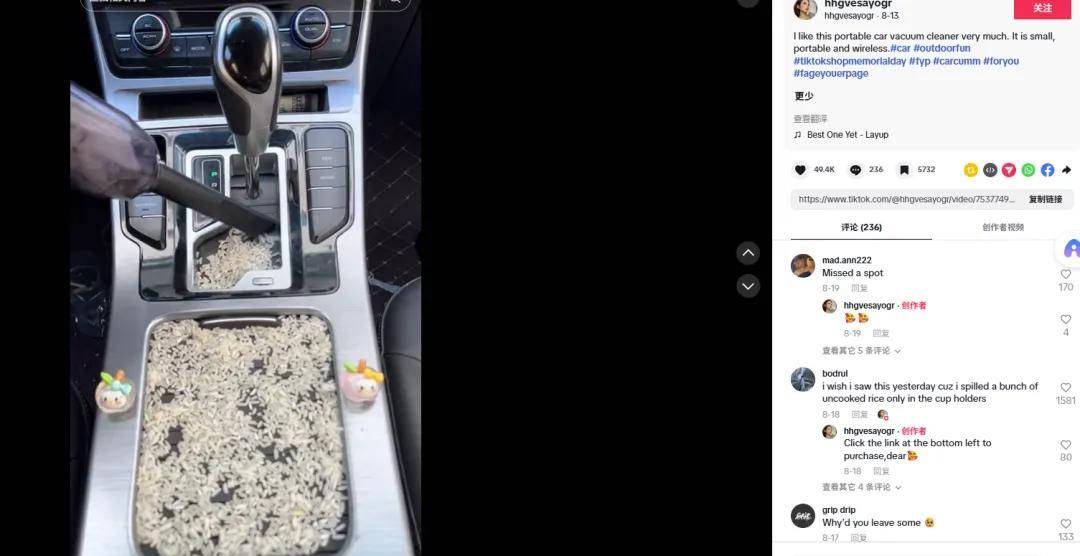Select the 评论 (236) tab
Screen dimensions: 1080x556
[x=861, y=227]
